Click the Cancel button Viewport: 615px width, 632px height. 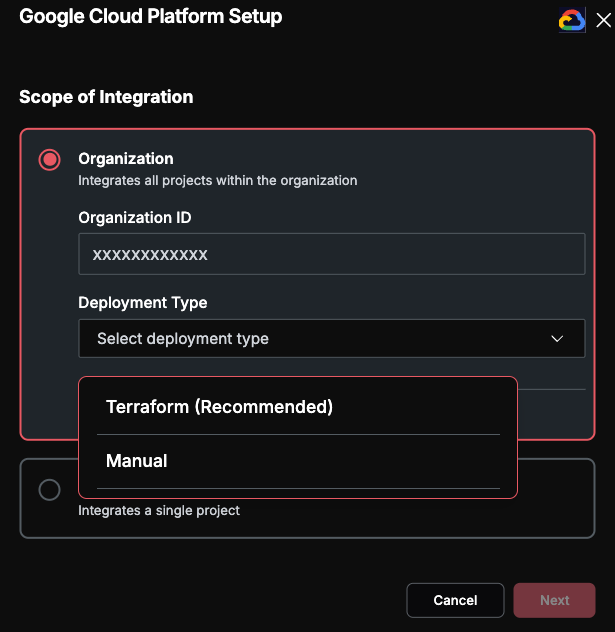(x=455, y=600)
